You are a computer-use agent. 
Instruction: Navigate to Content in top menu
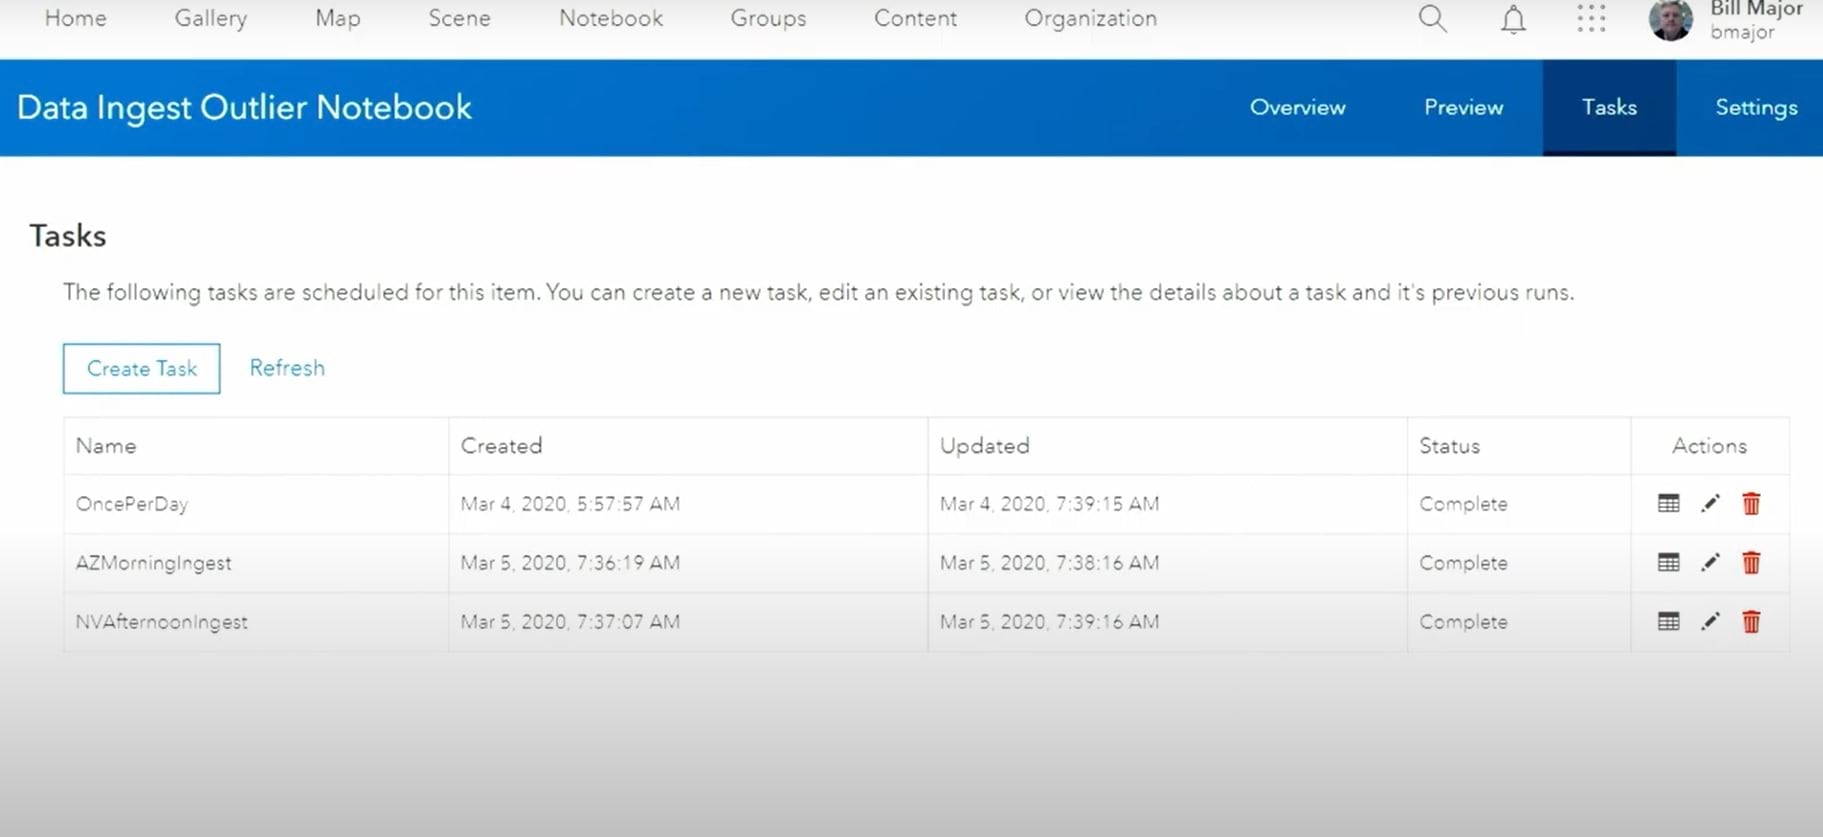[x=915, y=19]
